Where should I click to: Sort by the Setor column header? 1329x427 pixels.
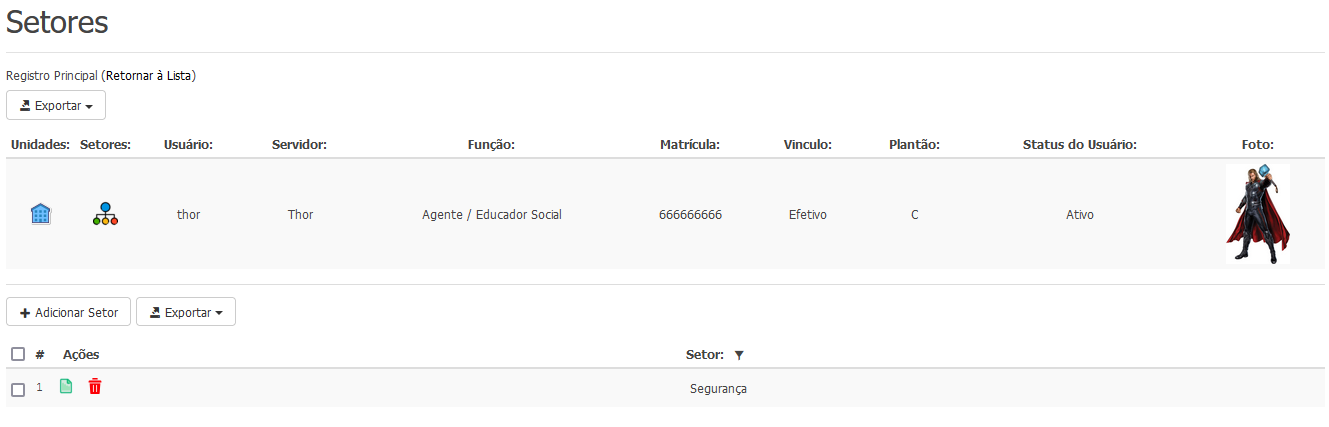click(x=705, y=354)
